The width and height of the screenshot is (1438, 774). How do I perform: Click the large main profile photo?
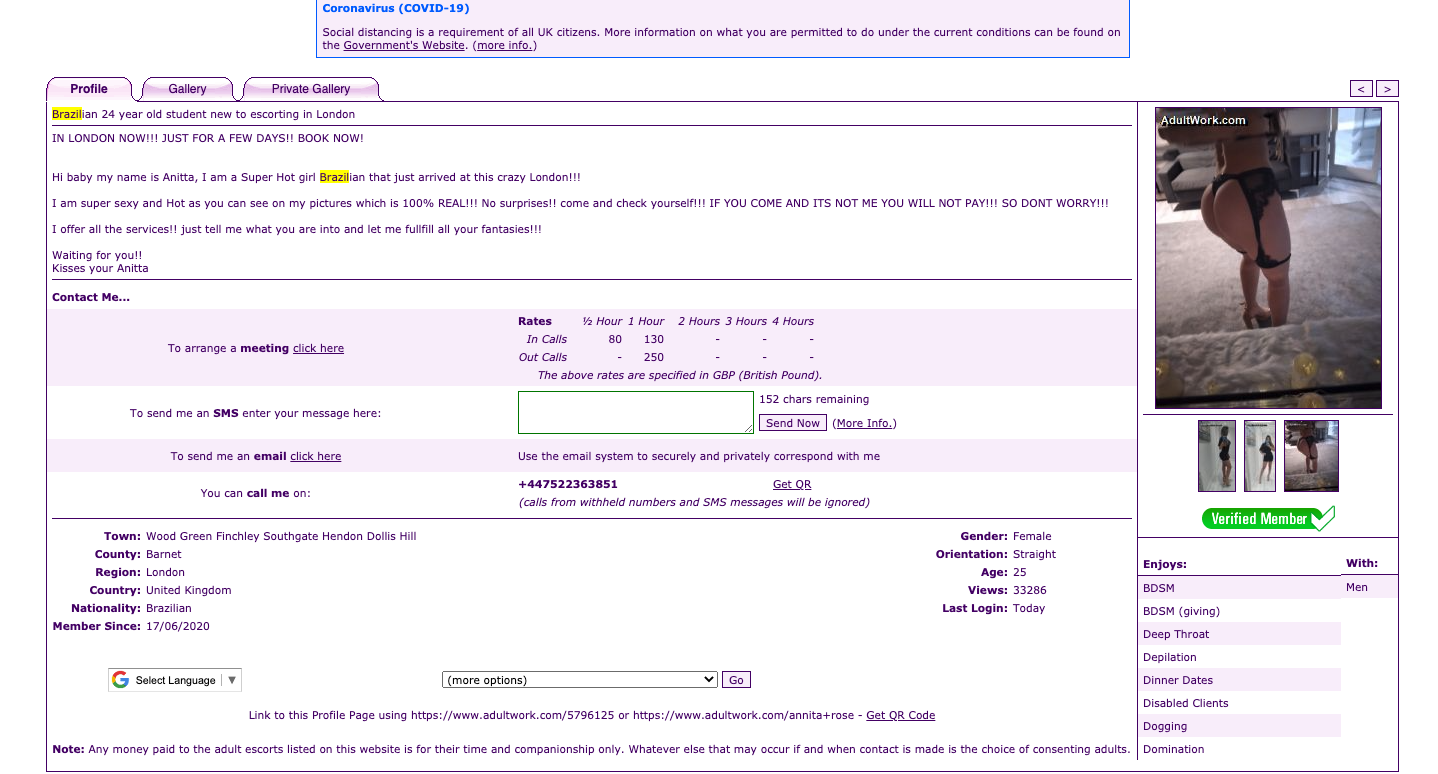point(1268,258)
